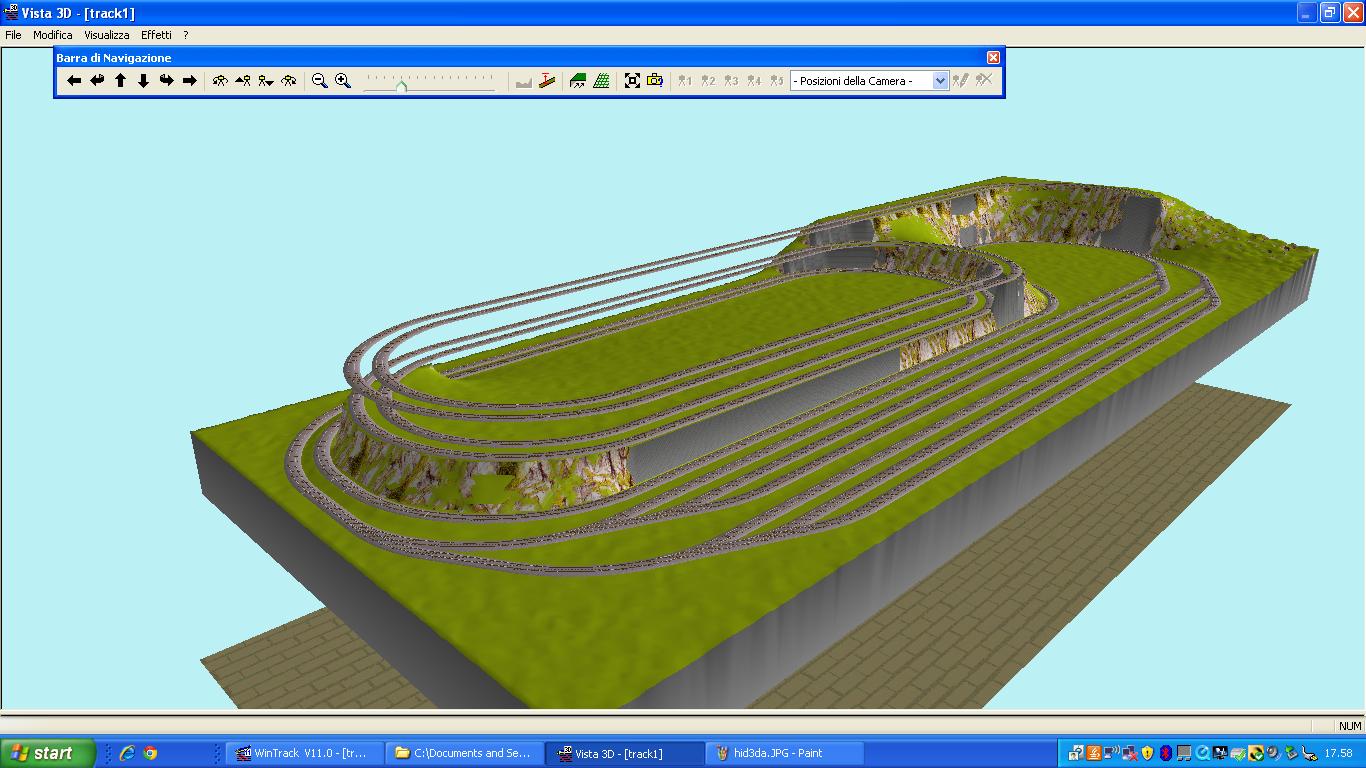Open the ? help menu
This screenshot has width=1366, height=768.
pyautogui.click(x=186, y=35)
